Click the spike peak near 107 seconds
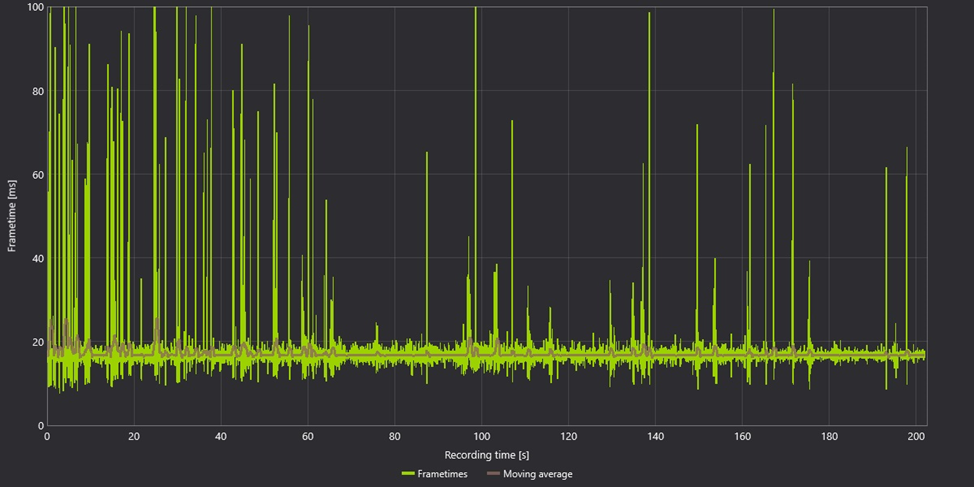Screen dimensions: 974x487 tap(512, 121)
